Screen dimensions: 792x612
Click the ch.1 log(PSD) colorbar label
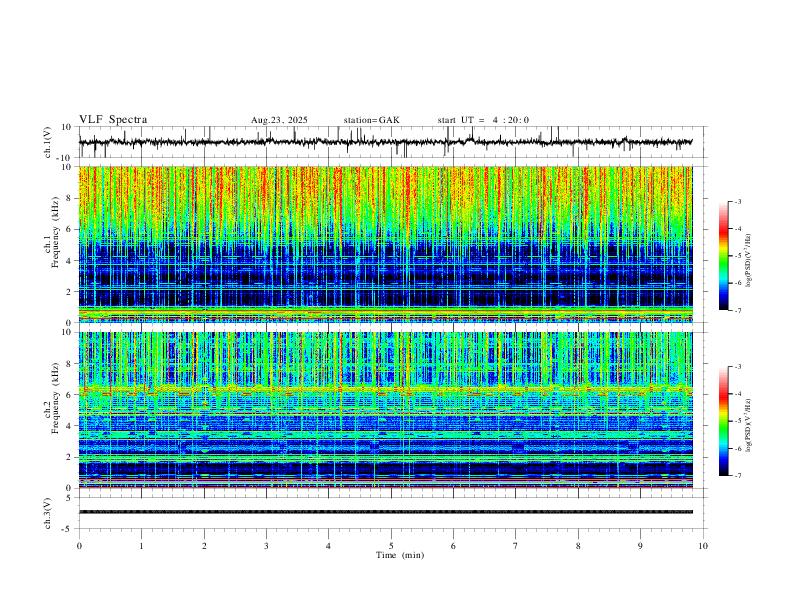749,261
